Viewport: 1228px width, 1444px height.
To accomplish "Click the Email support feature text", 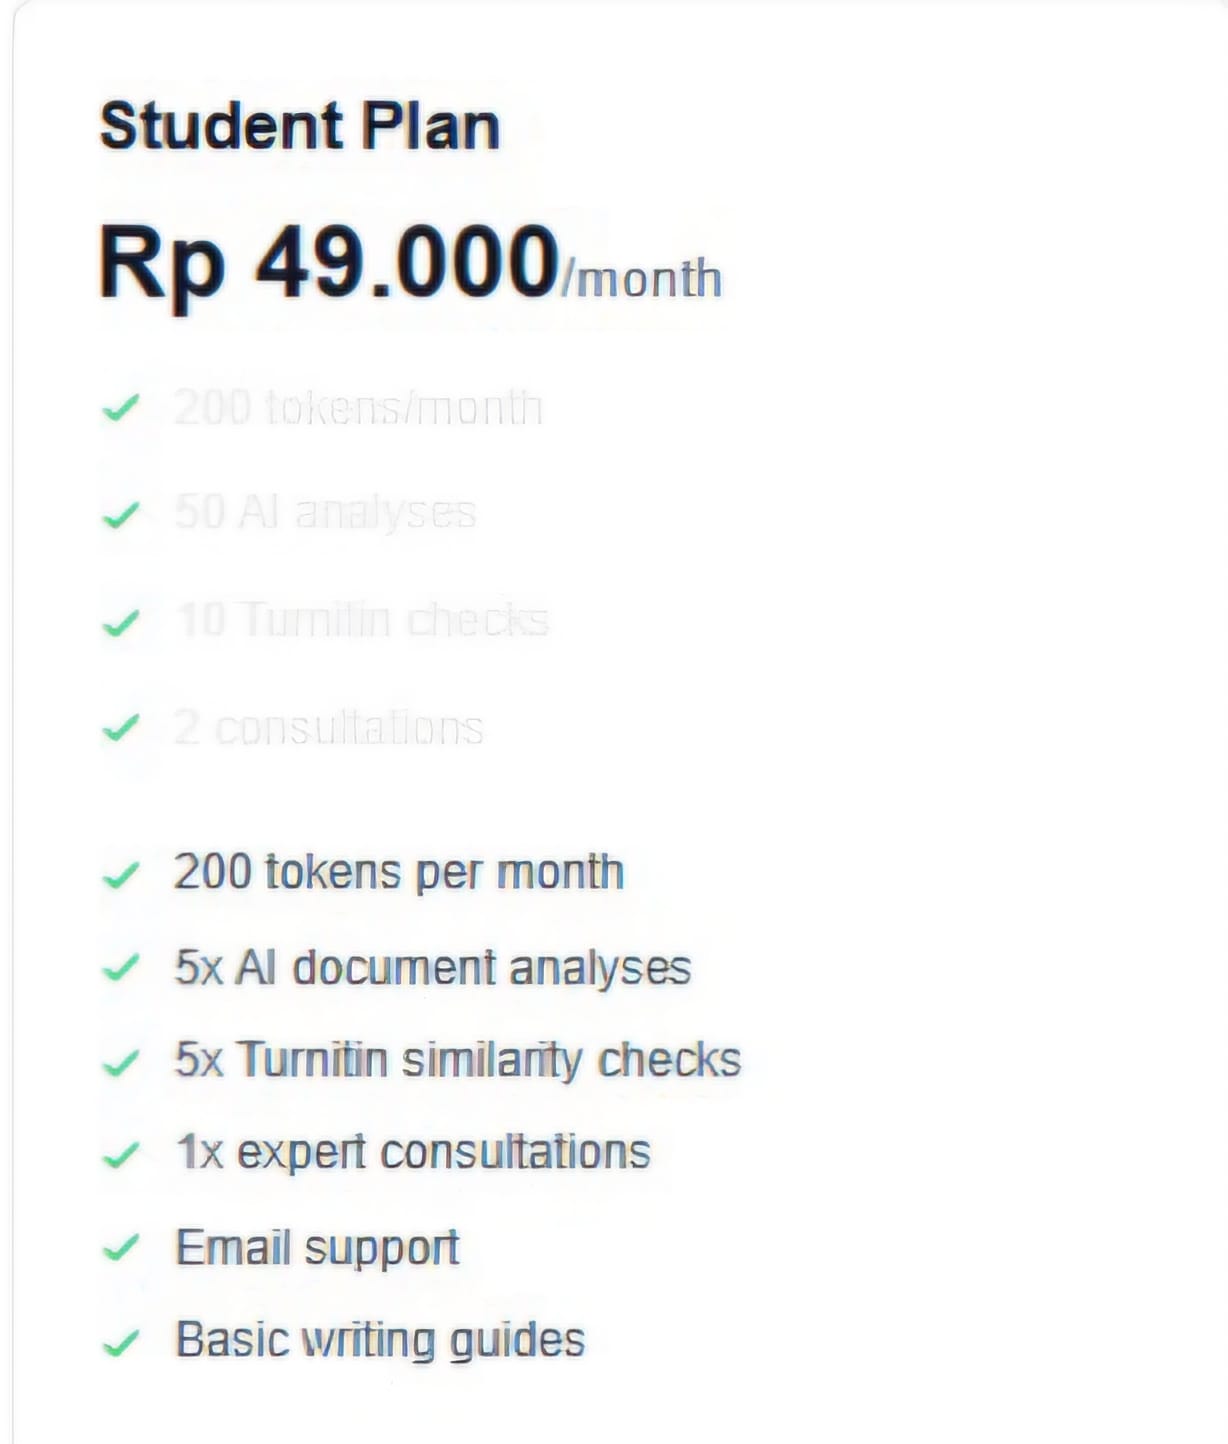I will [317, 1248].
